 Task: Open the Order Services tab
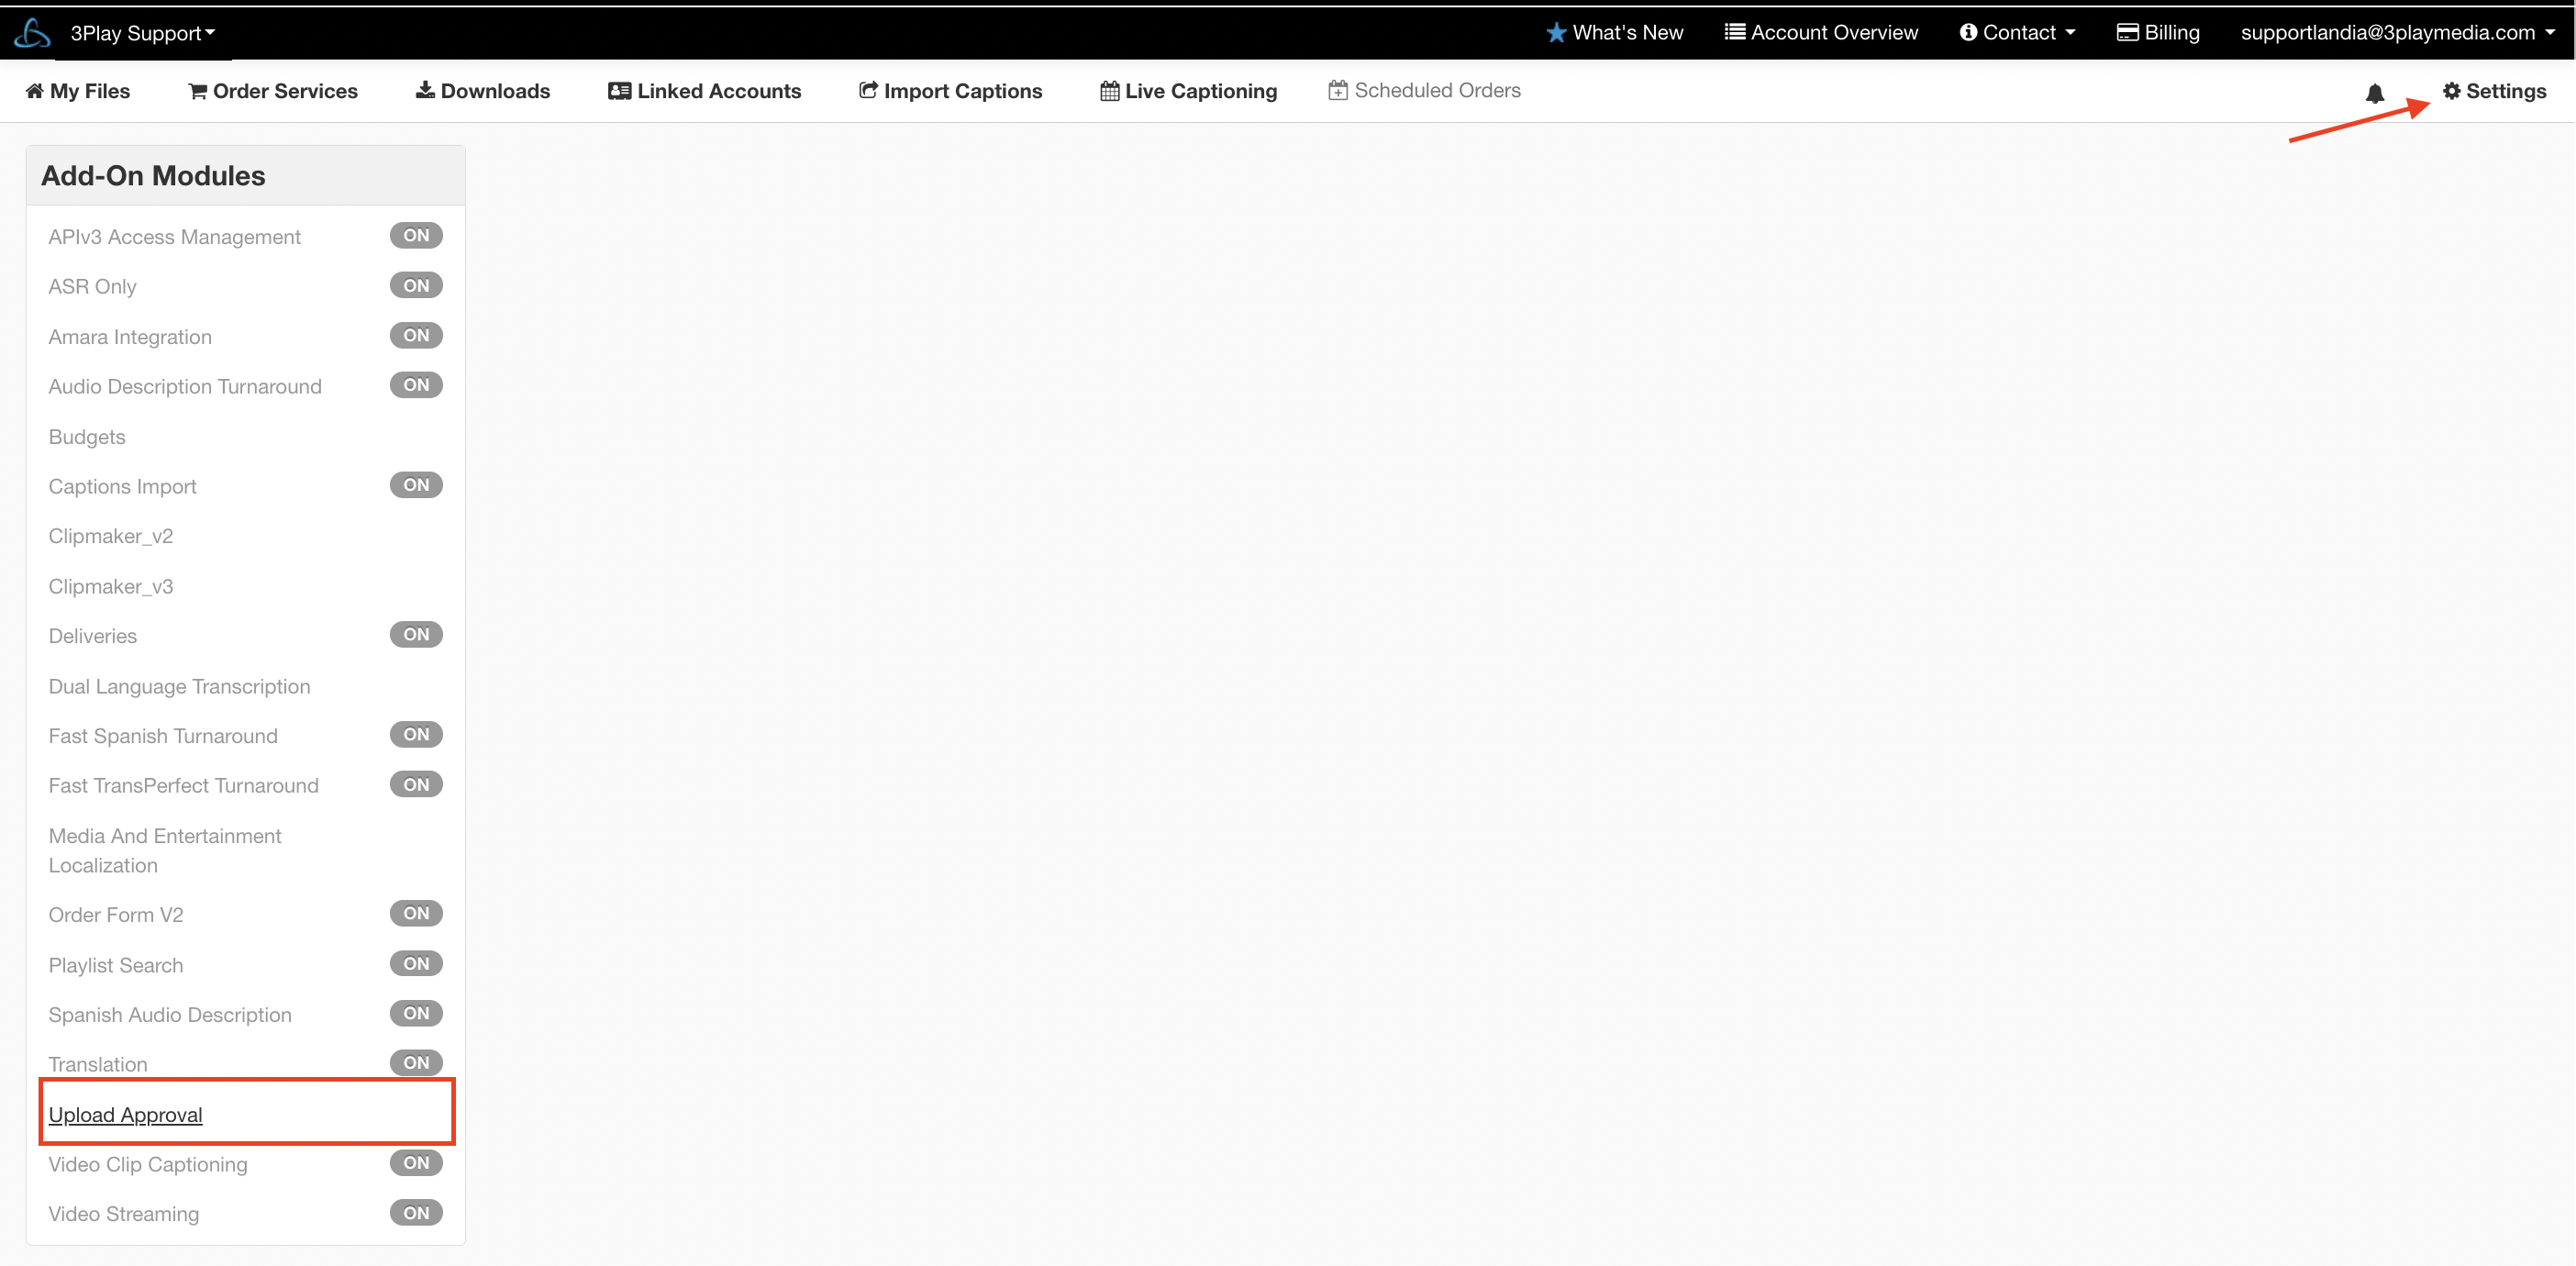273,91
